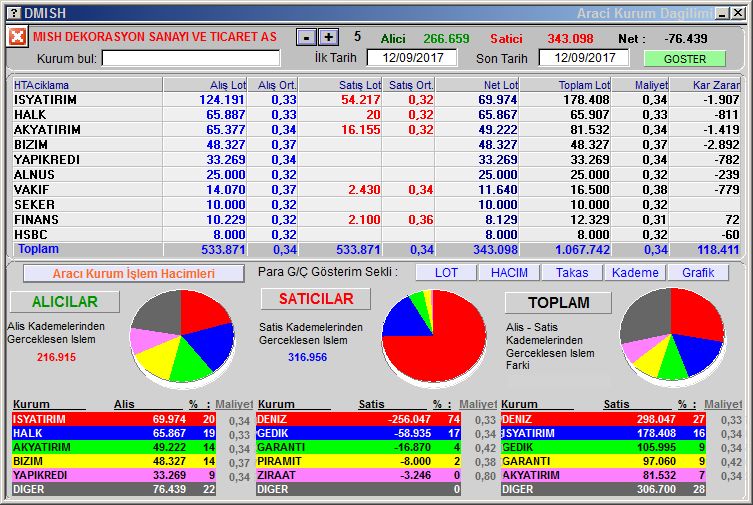Open the Grafik view

point(698,273)
